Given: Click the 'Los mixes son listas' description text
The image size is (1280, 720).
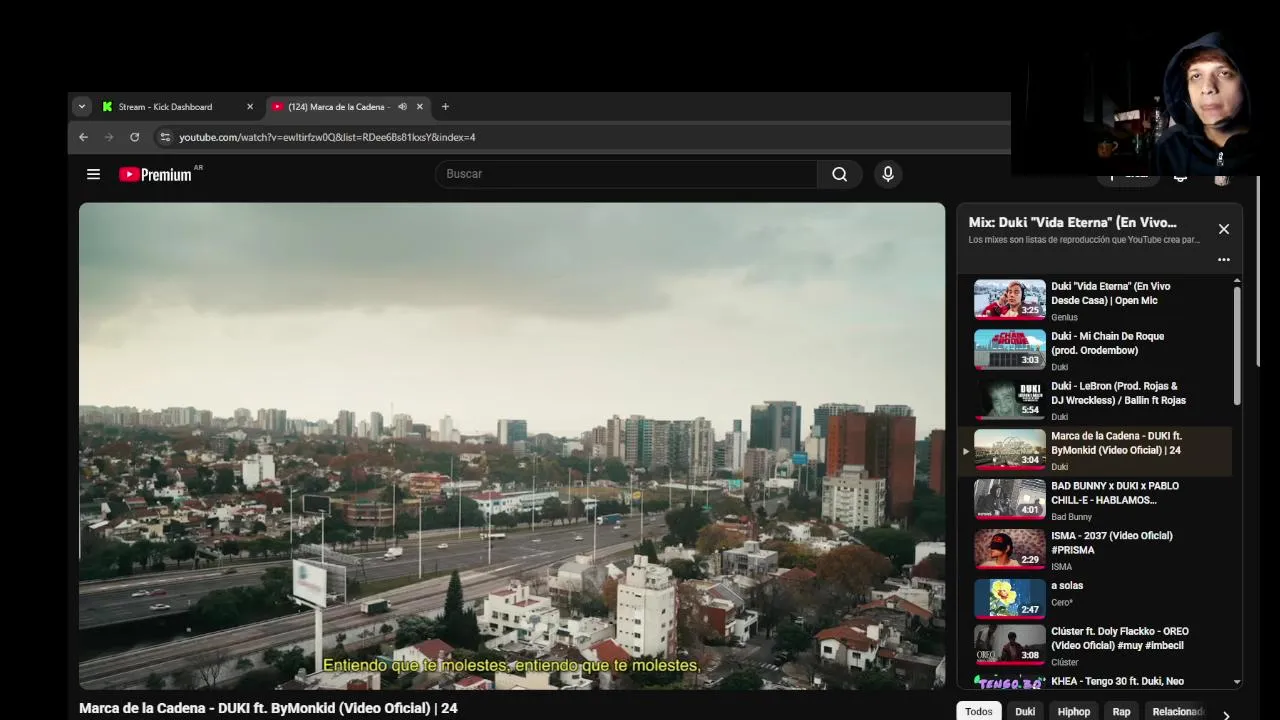Looking at the screenshot, I should 1084,240.
